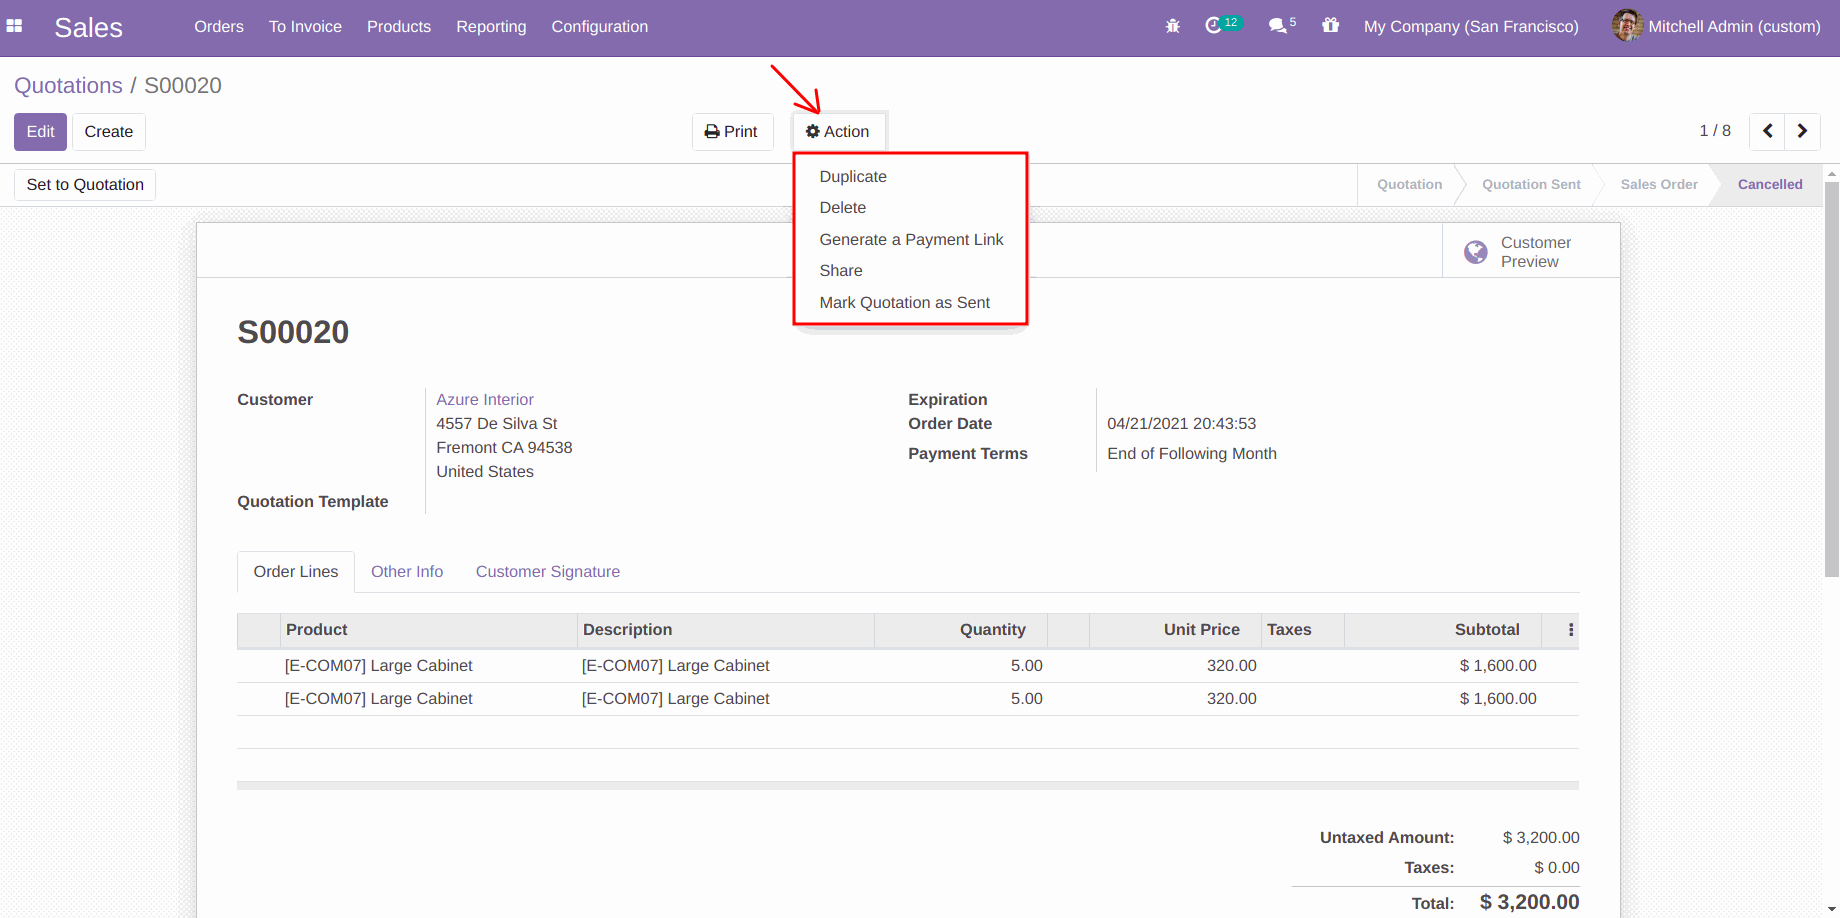Click the gift icon in navbar
The height and width of the screenshot is (918, 1840).
1330,26
